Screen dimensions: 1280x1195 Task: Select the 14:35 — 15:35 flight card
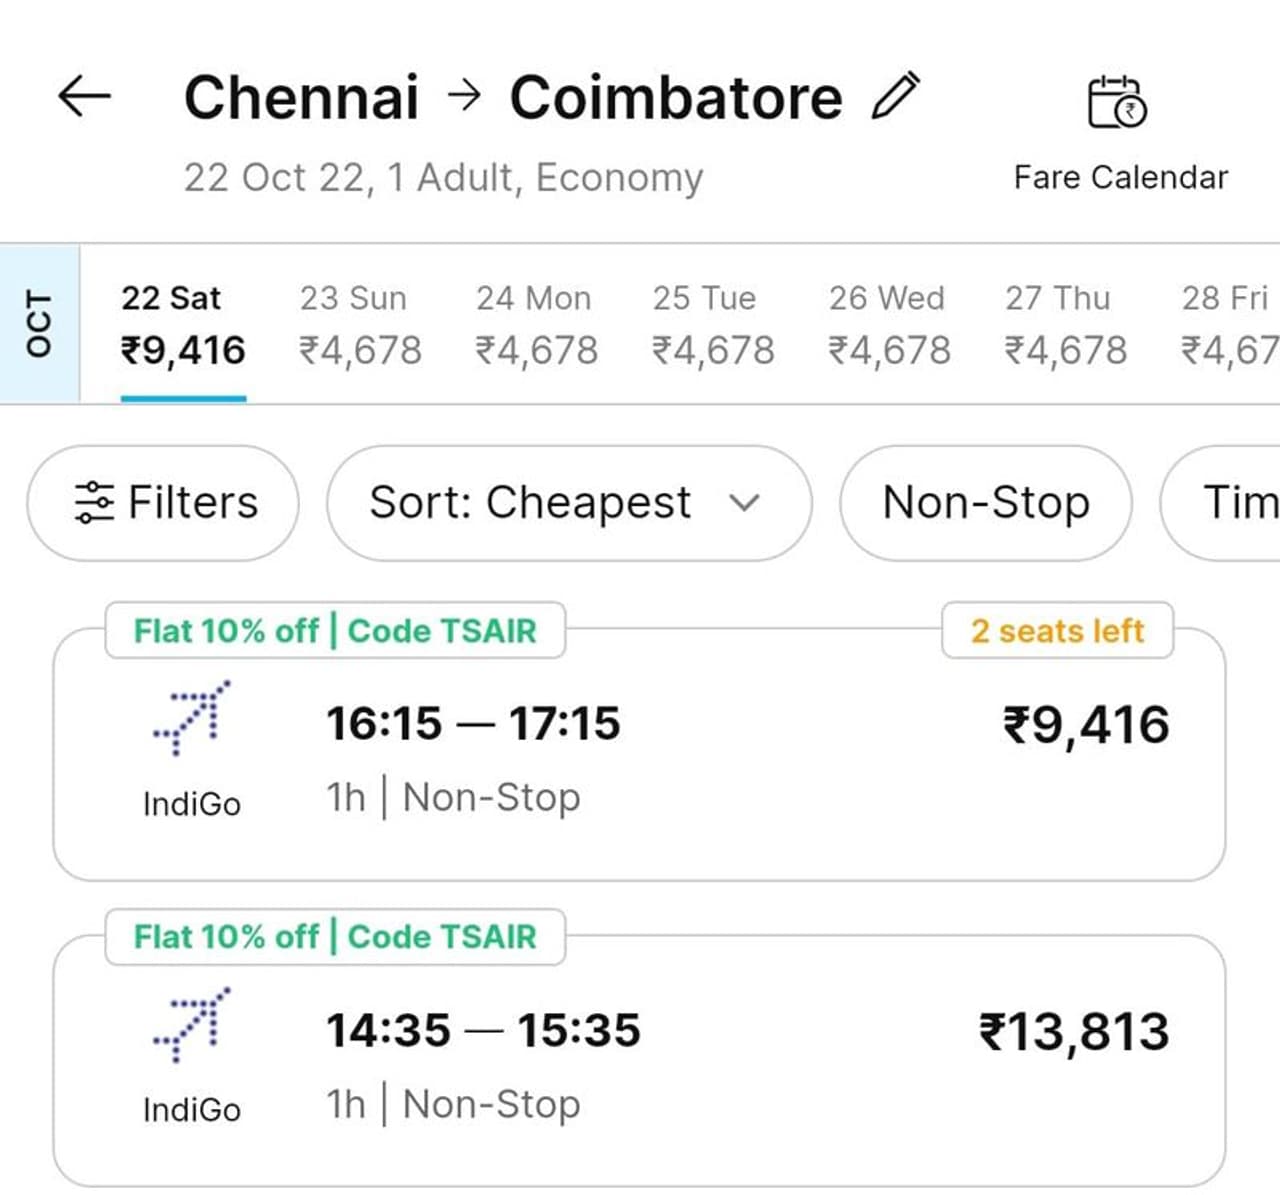638,1060
